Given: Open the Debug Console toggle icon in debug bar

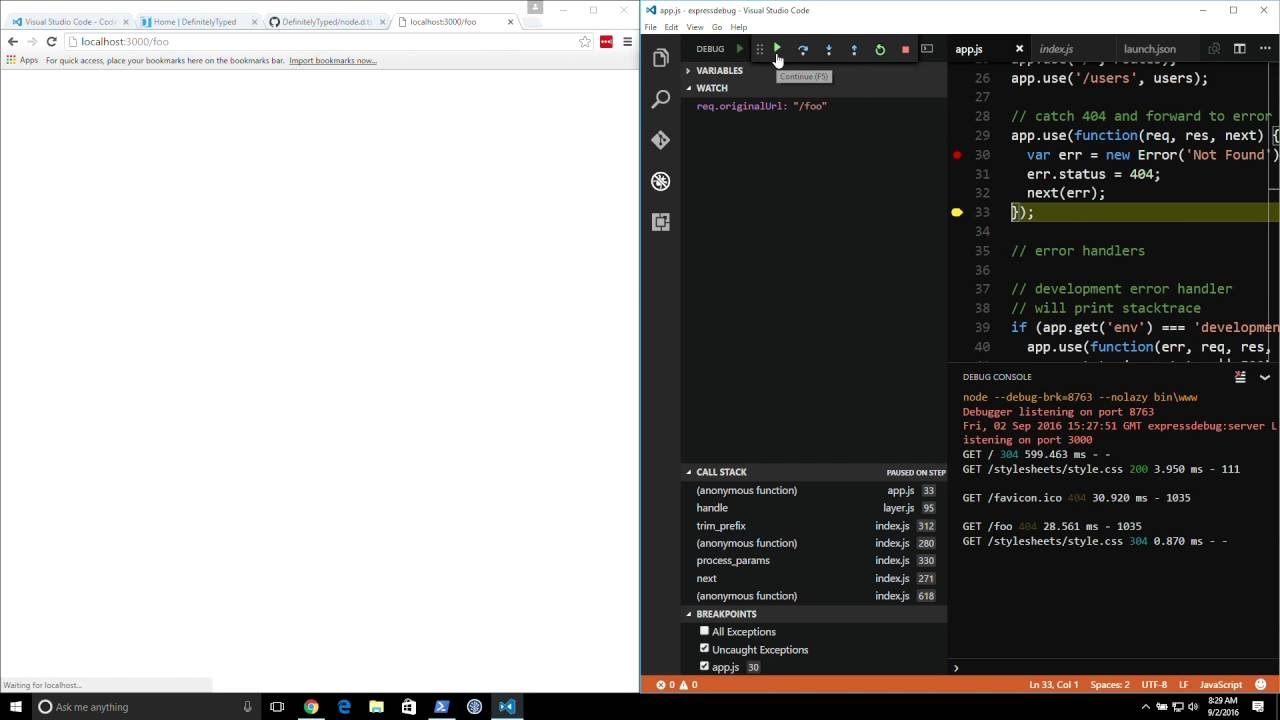Looking at the screenshot, I should click(x=927, y=49).
